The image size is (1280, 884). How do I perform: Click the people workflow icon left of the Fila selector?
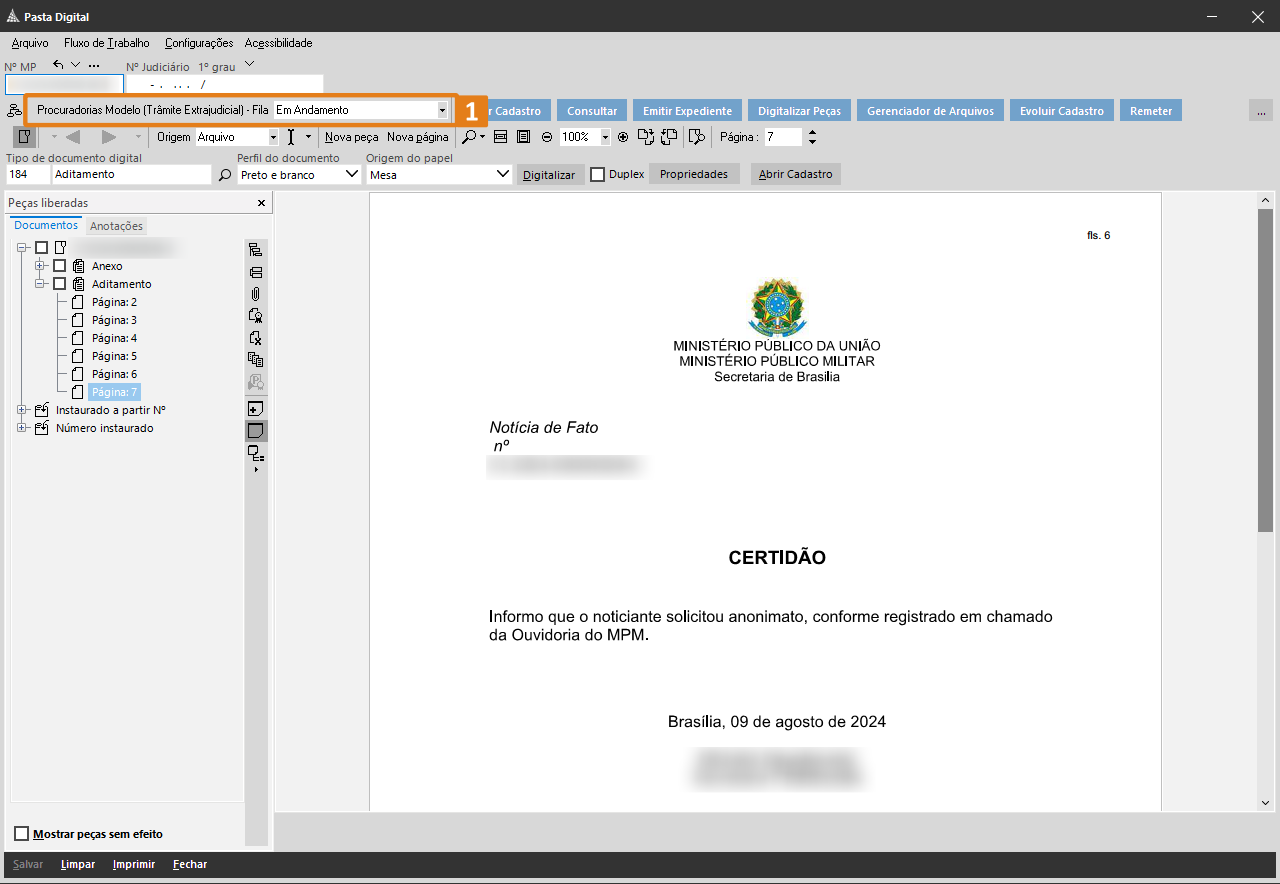pos(14,110)
